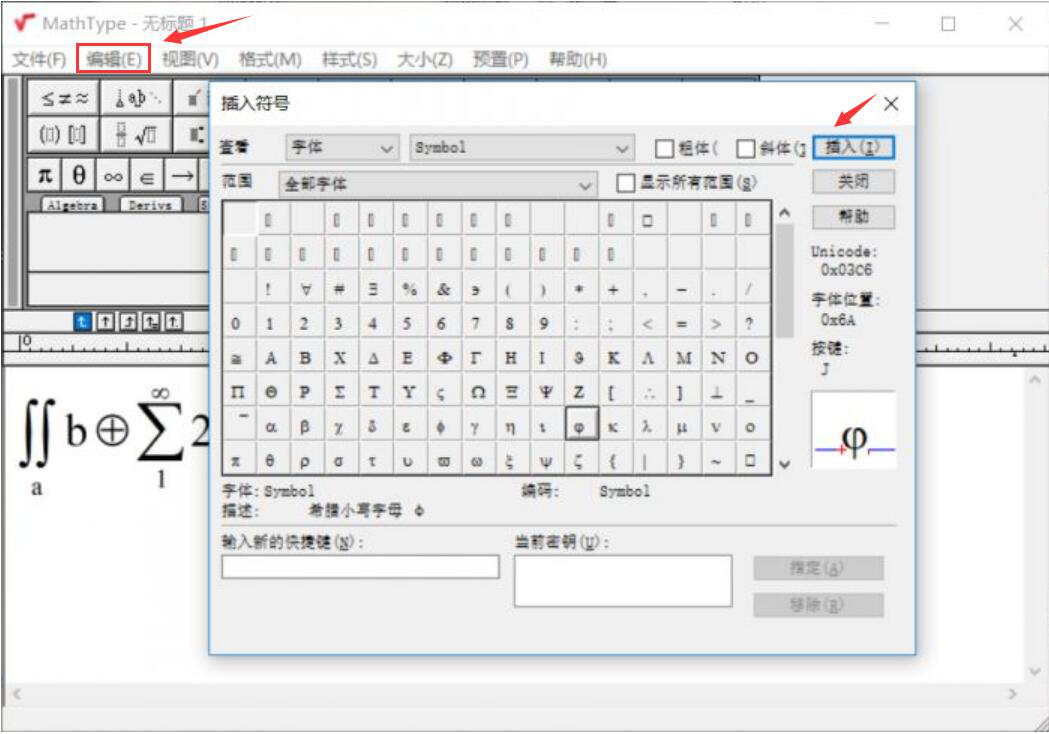The height and width of the screenshot is (734, 1049).
Task: Click the element-of ∈ toolbar button
Action: point(147,176)
